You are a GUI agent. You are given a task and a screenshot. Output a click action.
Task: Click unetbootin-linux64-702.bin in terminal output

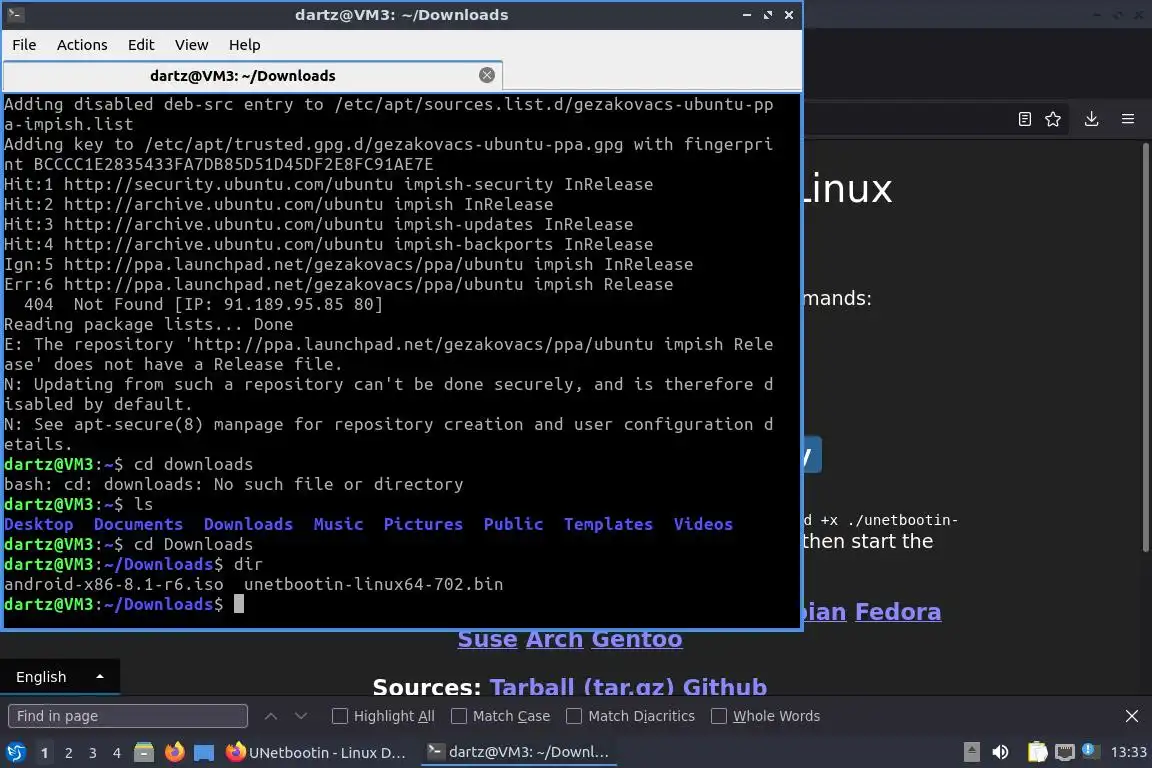click(373, 584)
